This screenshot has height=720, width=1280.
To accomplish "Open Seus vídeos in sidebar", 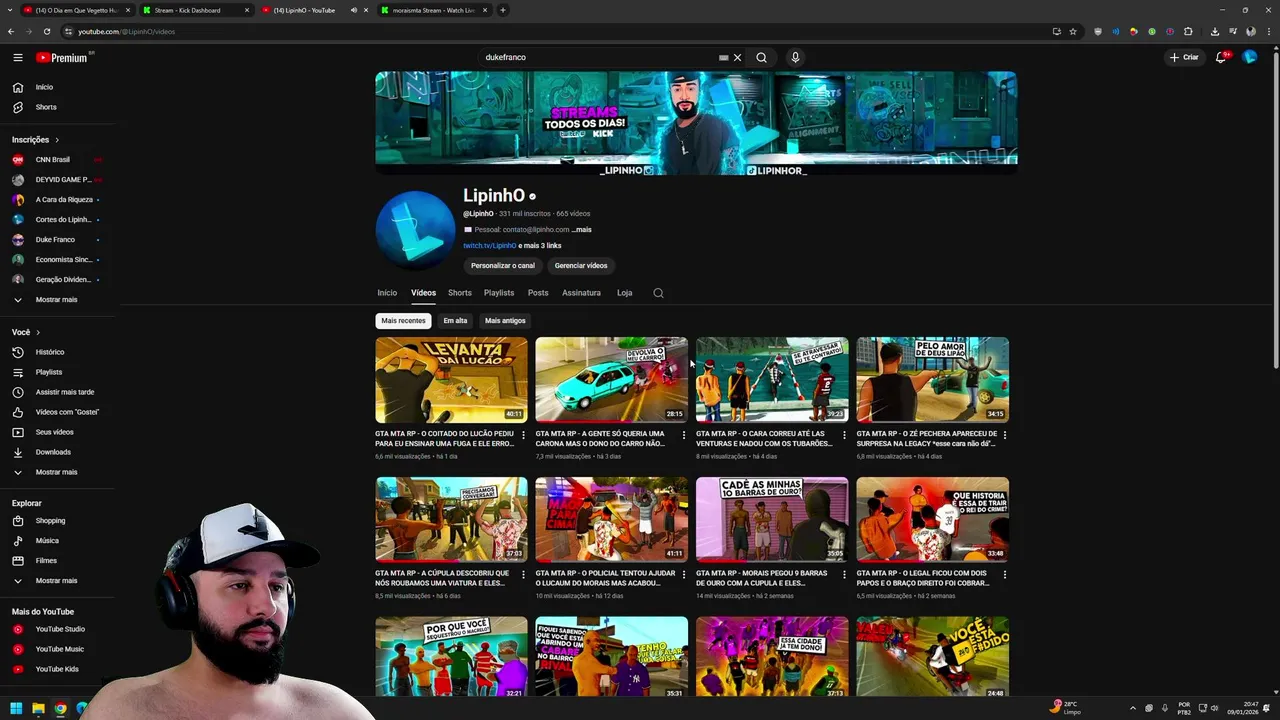I will pos(57,432).
